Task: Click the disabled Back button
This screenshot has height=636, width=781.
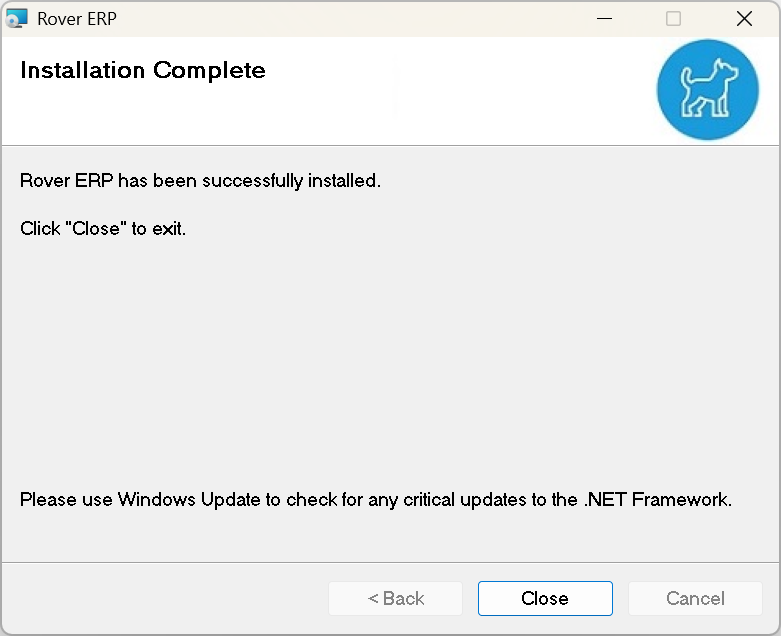Action: [395, 598]
